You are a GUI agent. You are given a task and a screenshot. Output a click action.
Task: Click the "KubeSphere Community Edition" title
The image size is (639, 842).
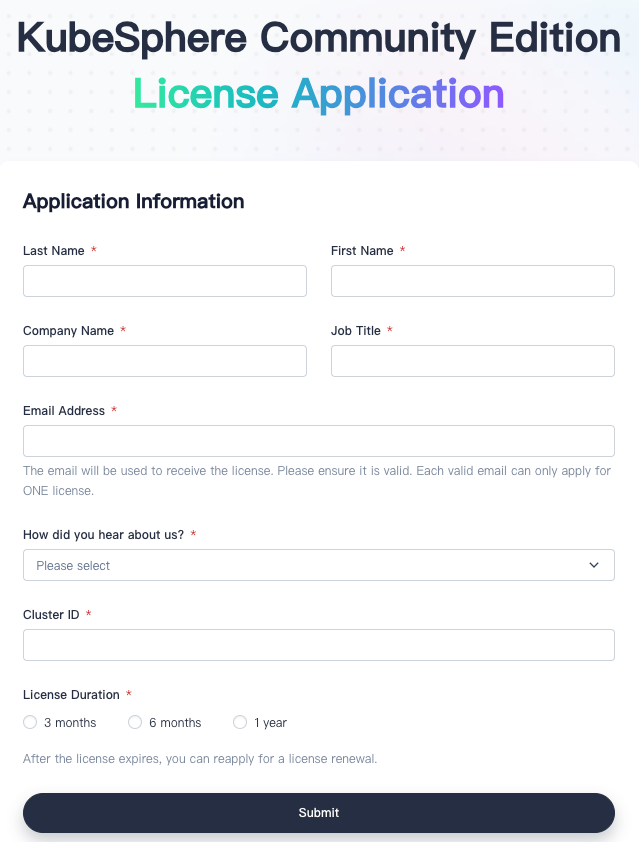click(x=319, y=38)
